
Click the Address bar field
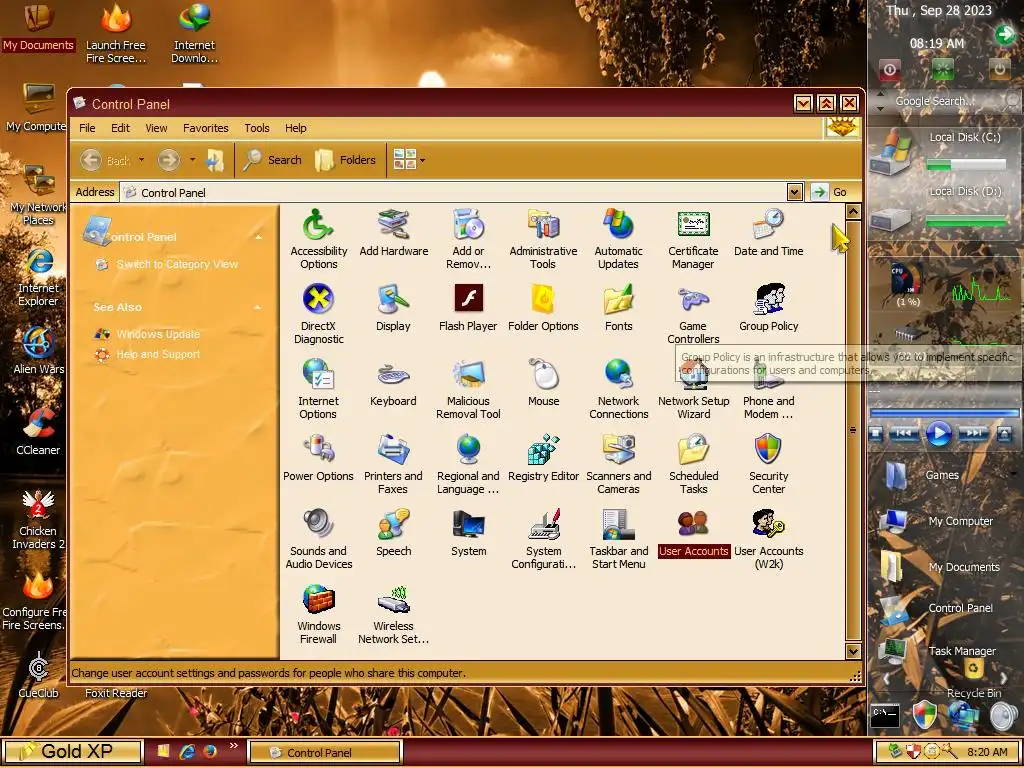point(453,192)
